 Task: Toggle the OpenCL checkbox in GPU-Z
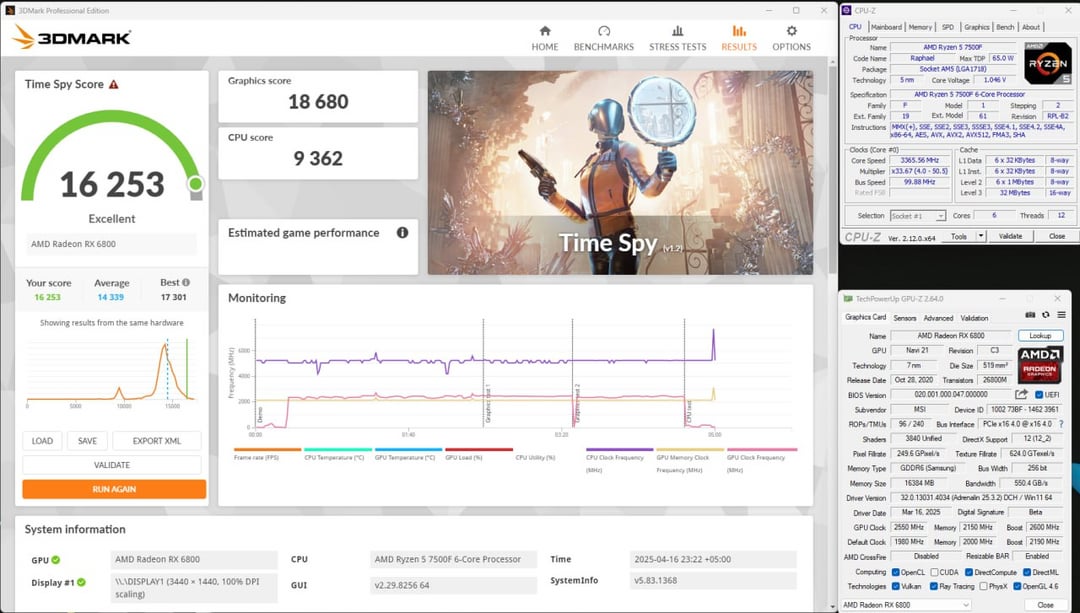tap(895, 572)
